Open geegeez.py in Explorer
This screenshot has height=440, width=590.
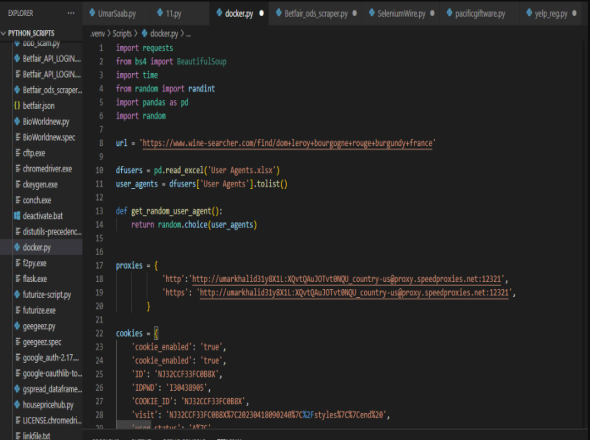point(39,326)
